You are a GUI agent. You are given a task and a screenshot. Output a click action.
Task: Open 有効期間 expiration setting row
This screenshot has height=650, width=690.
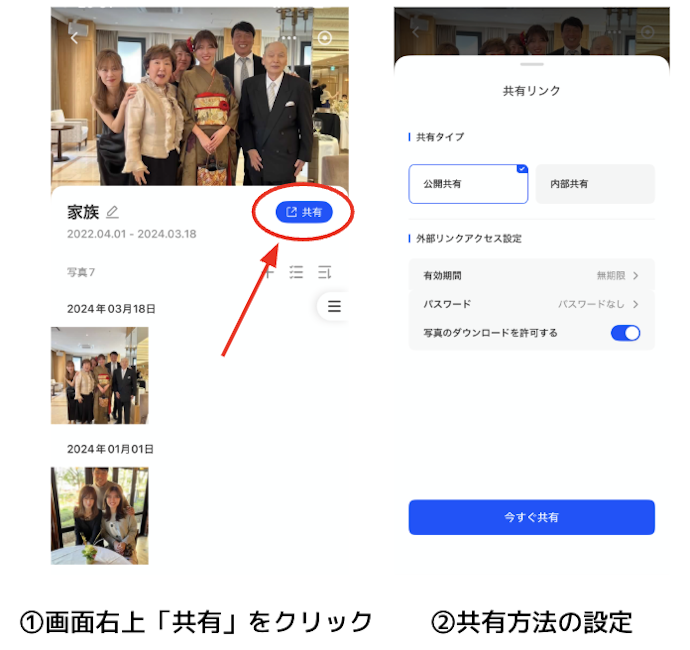click(532, 275)
